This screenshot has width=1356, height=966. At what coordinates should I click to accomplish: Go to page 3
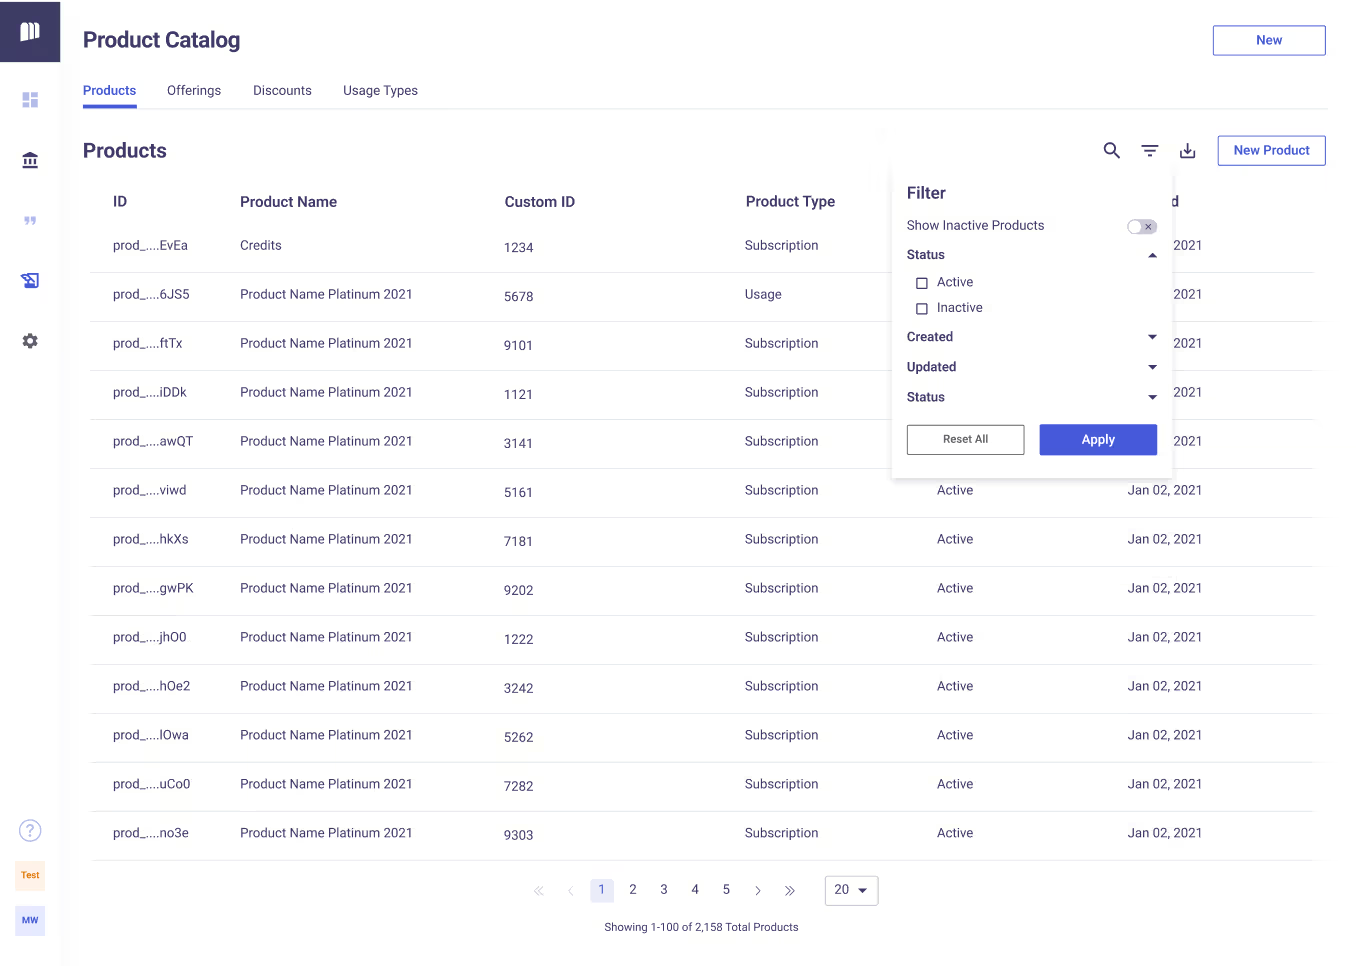(664, 890)
